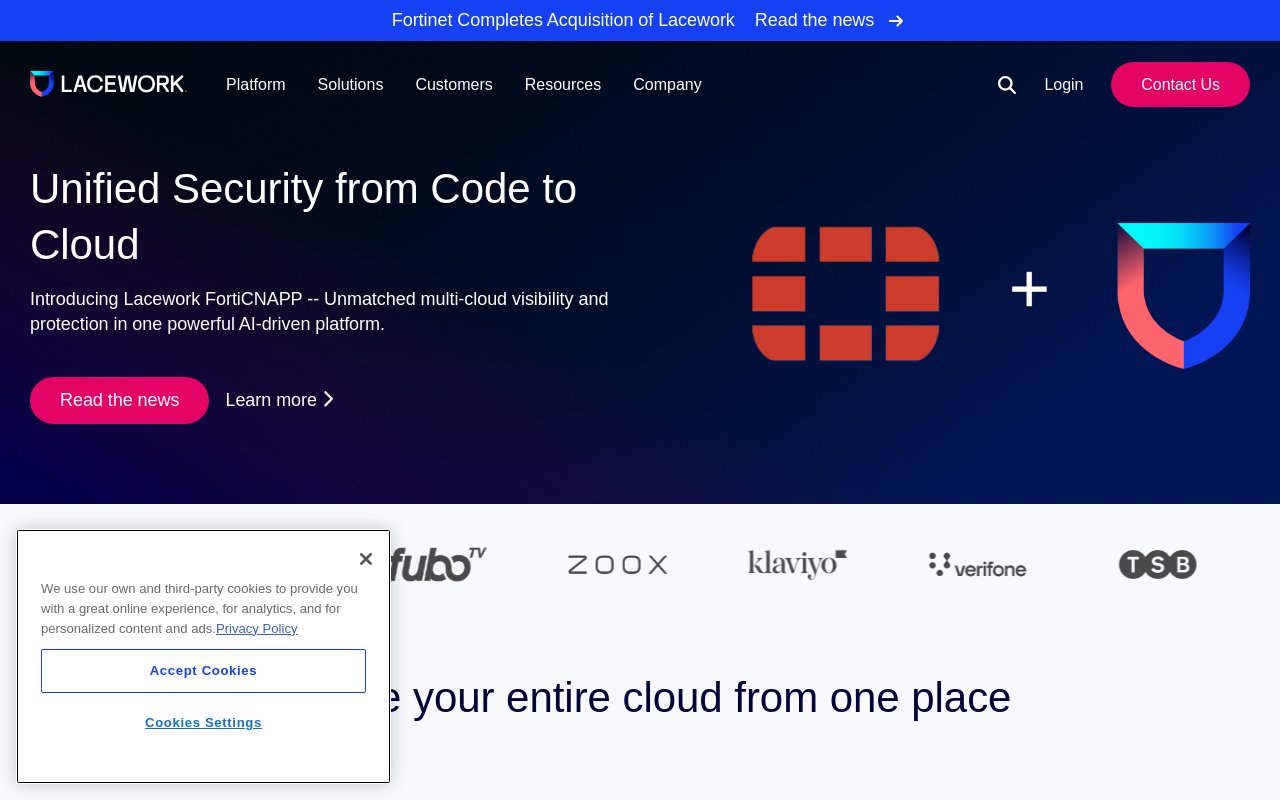The width and height of the screenshot is (1280, 800).
Task: Click Read the news in top banner
Action: (x=815, y=20)
